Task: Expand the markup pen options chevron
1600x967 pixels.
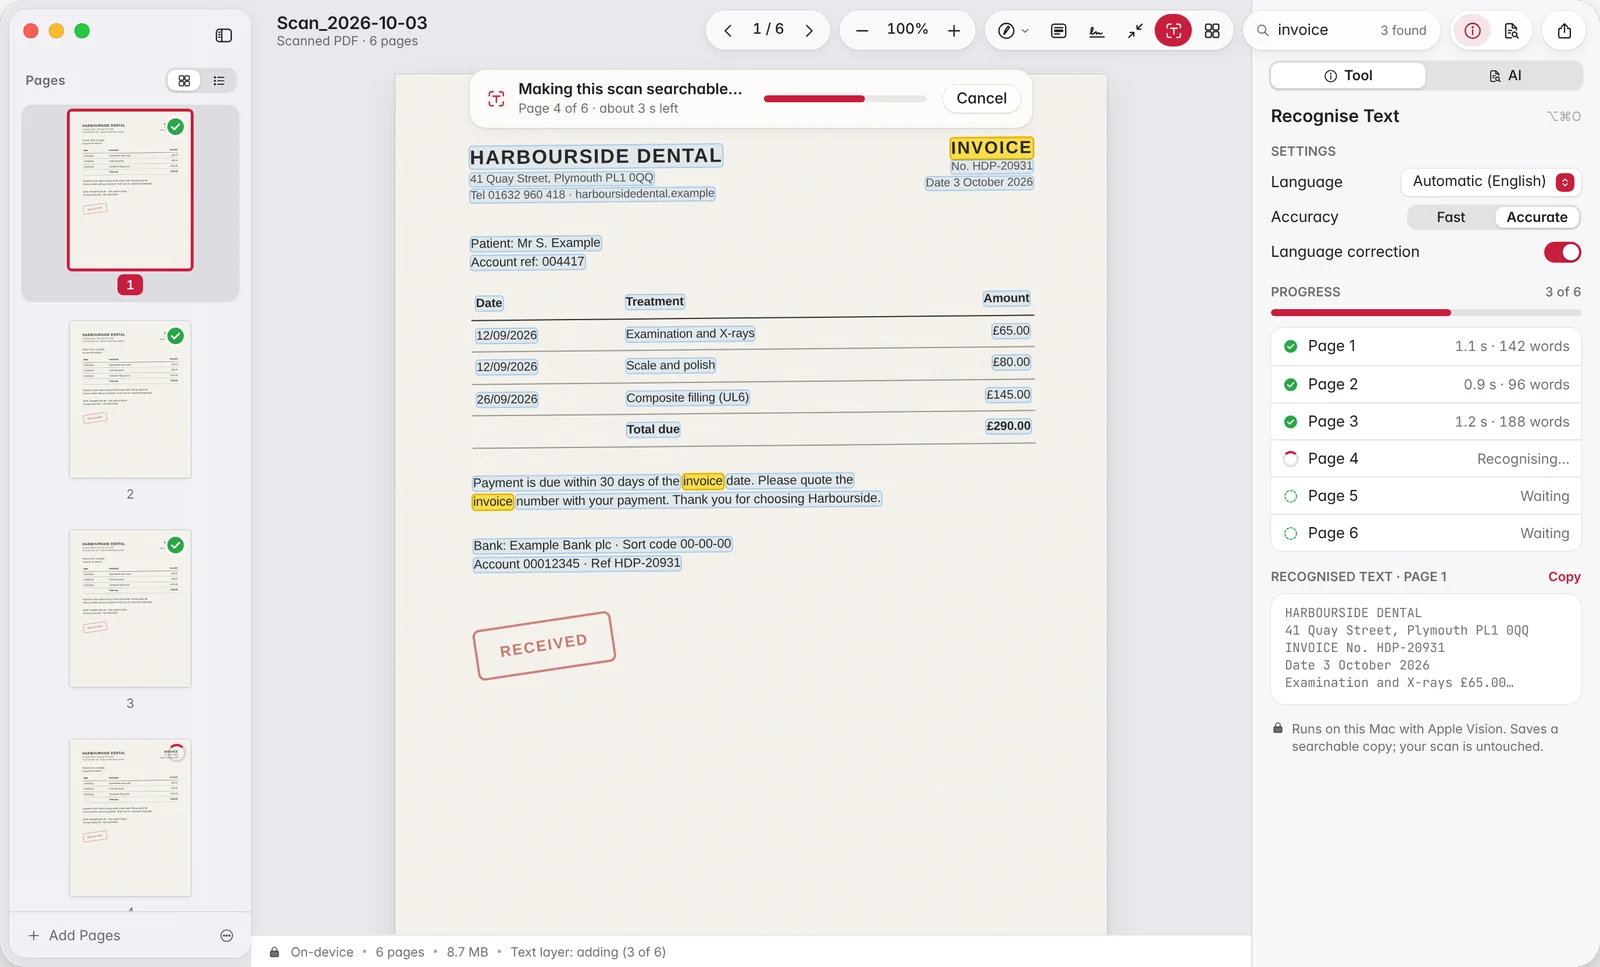Action: [x=1025, y=31]
